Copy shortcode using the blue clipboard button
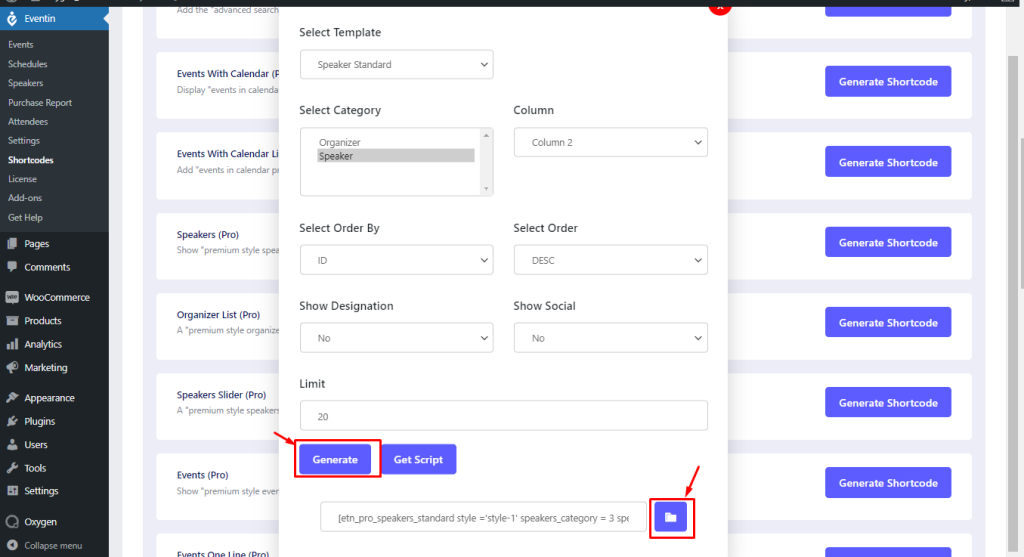The width and height of the screenshot is (1024, 557). [x=671, y=517]
